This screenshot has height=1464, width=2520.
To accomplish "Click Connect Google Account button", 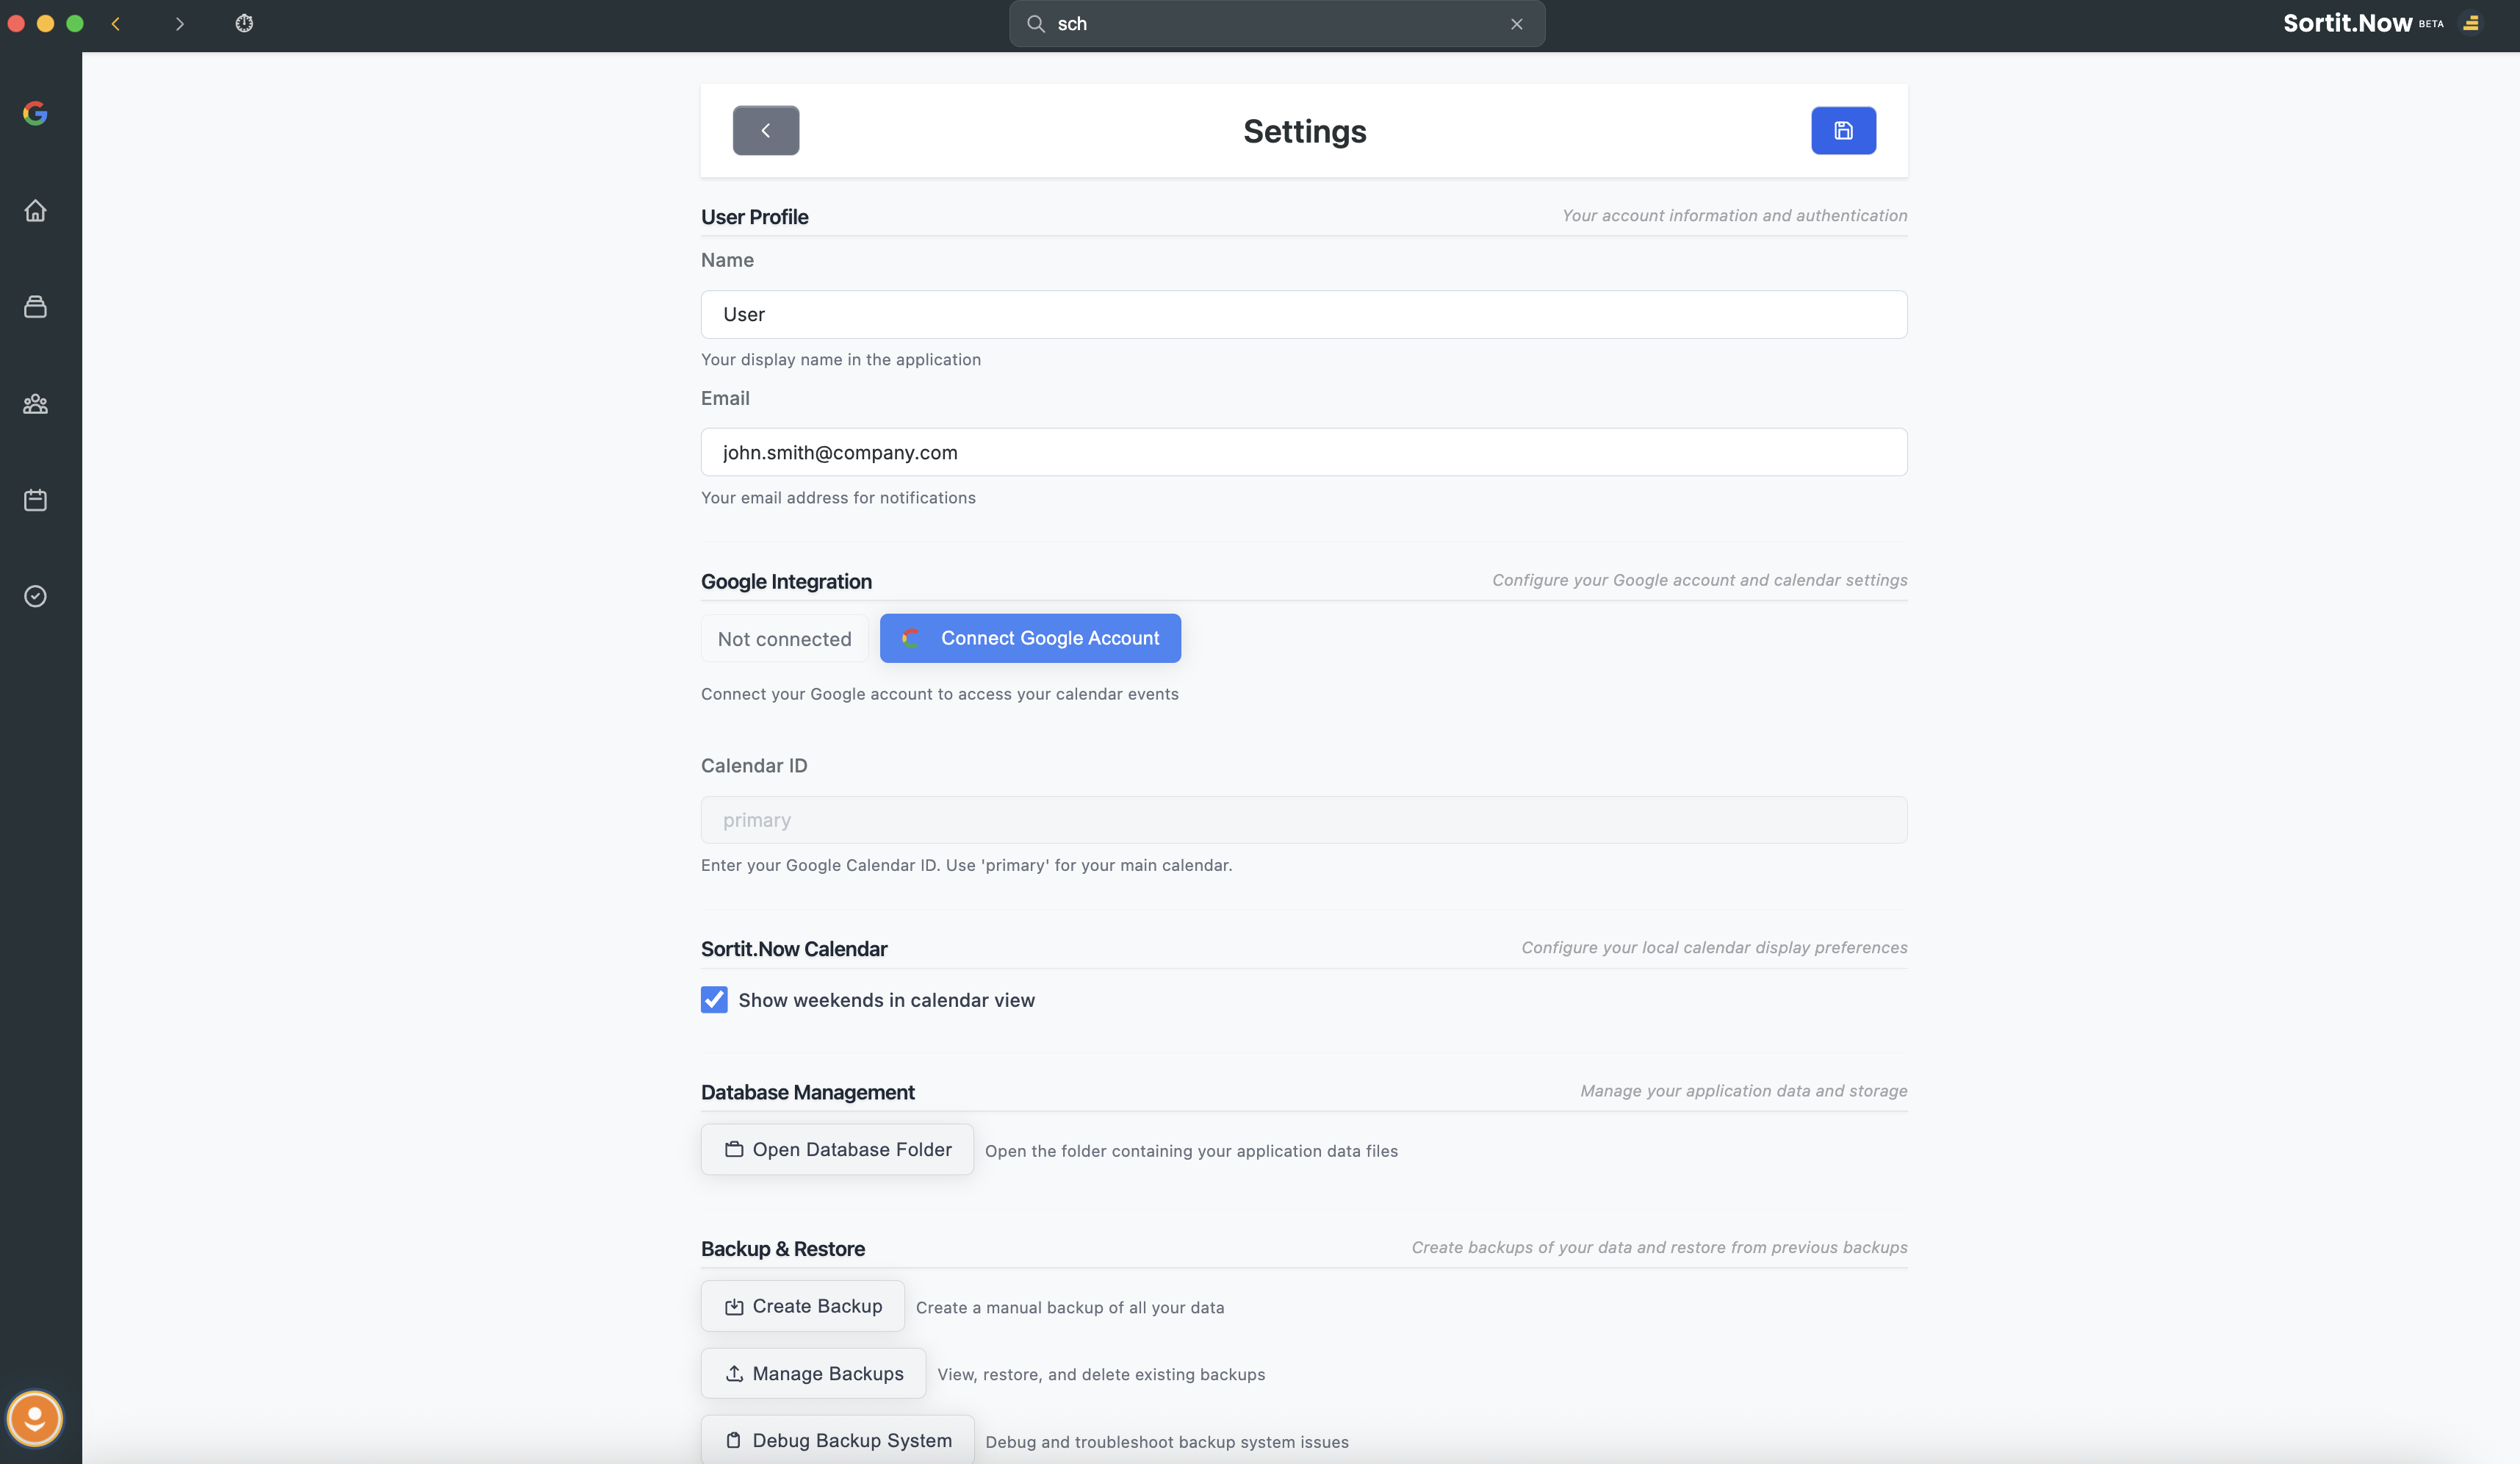I will tap(1030, 638).
